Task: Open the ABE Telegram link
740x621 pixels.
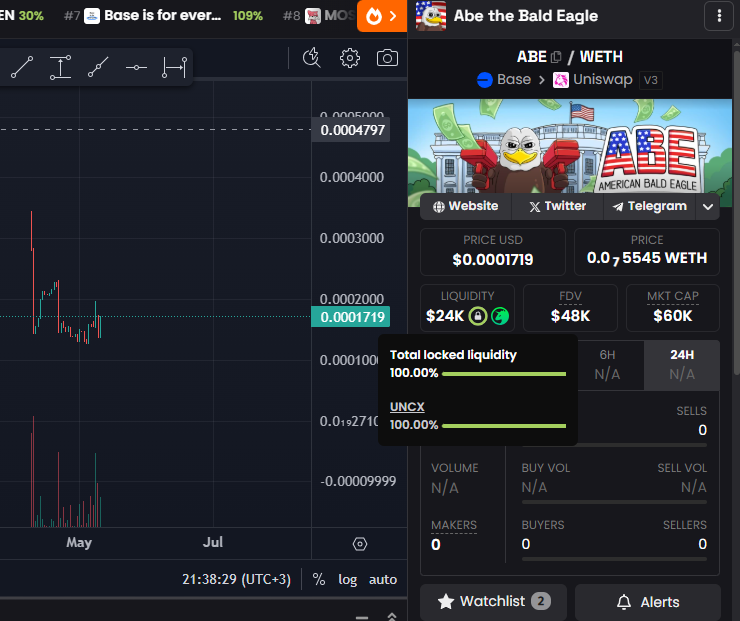Action: [649, 206]
